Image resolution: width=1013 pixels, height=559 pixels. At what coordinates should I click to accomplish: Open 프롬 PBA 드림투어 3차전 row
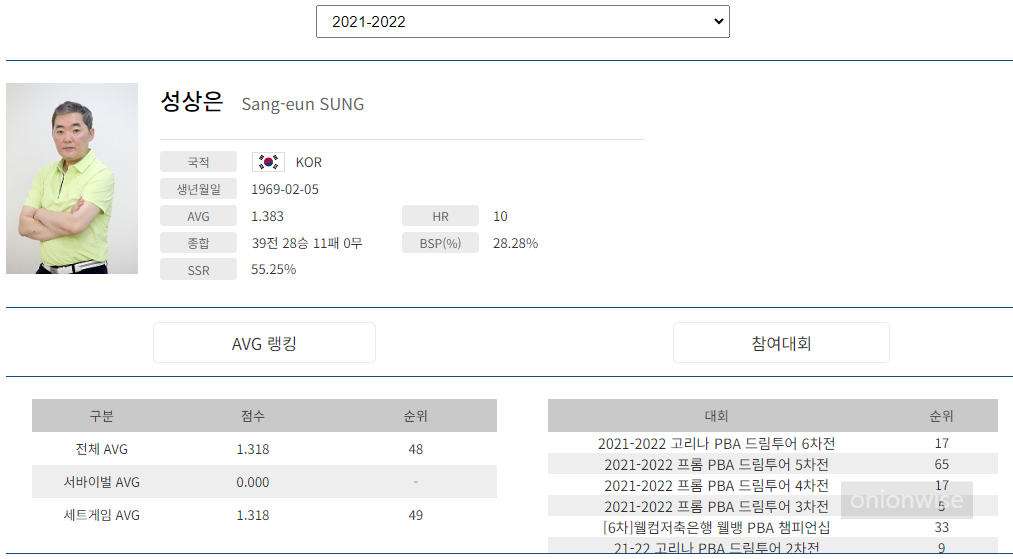[773, 506]
